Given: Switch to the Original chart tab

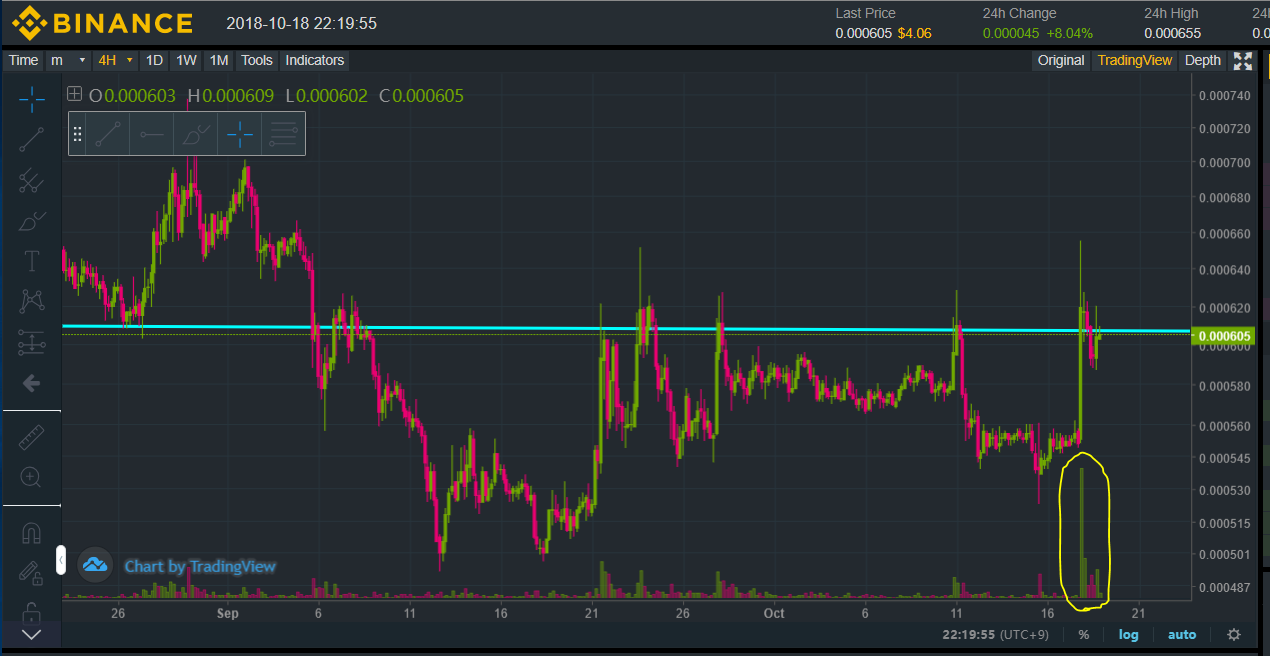Looking at the screenshot, I should click(1060, 61).
